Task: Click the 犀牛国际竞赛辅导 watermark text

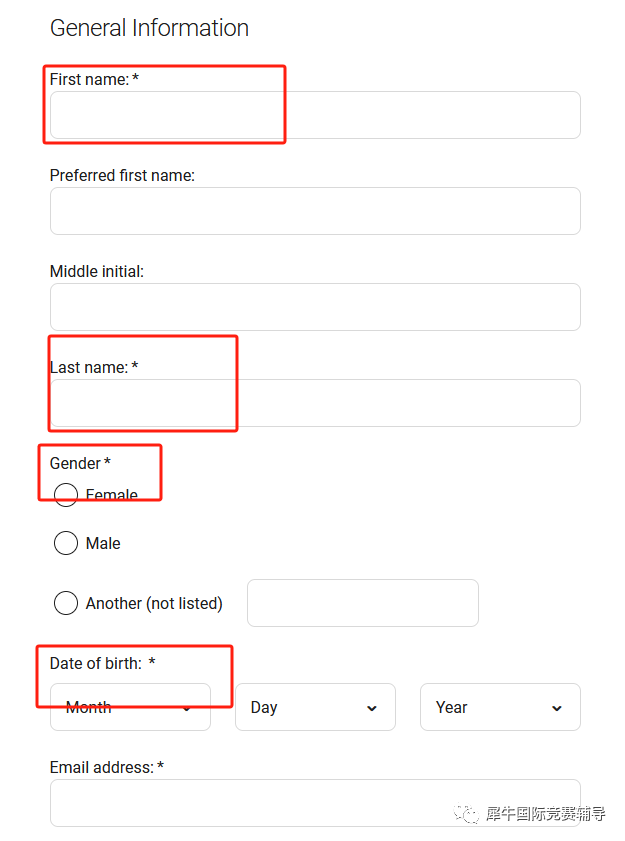Action: click(x=546, y=814)
